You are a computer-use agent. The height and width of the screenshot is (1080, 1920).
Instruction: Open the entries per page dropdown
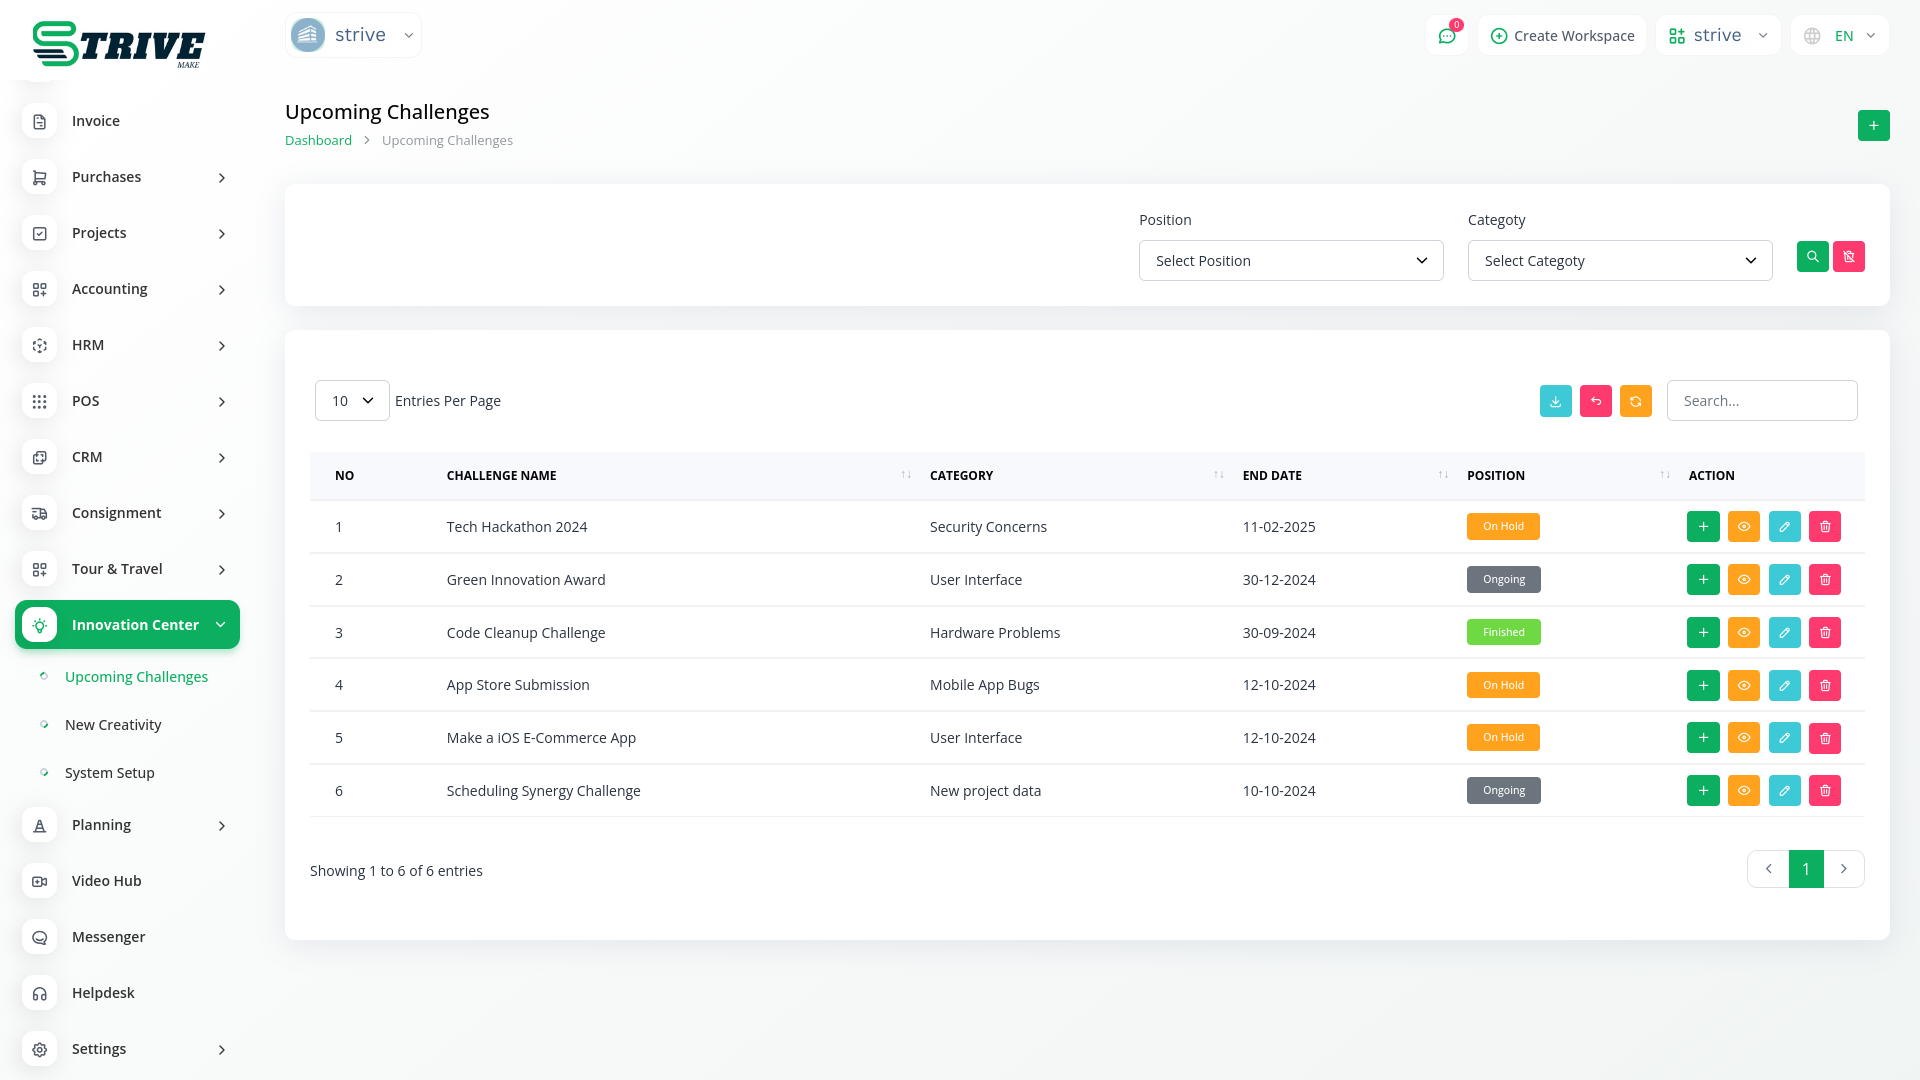[352, 401]
